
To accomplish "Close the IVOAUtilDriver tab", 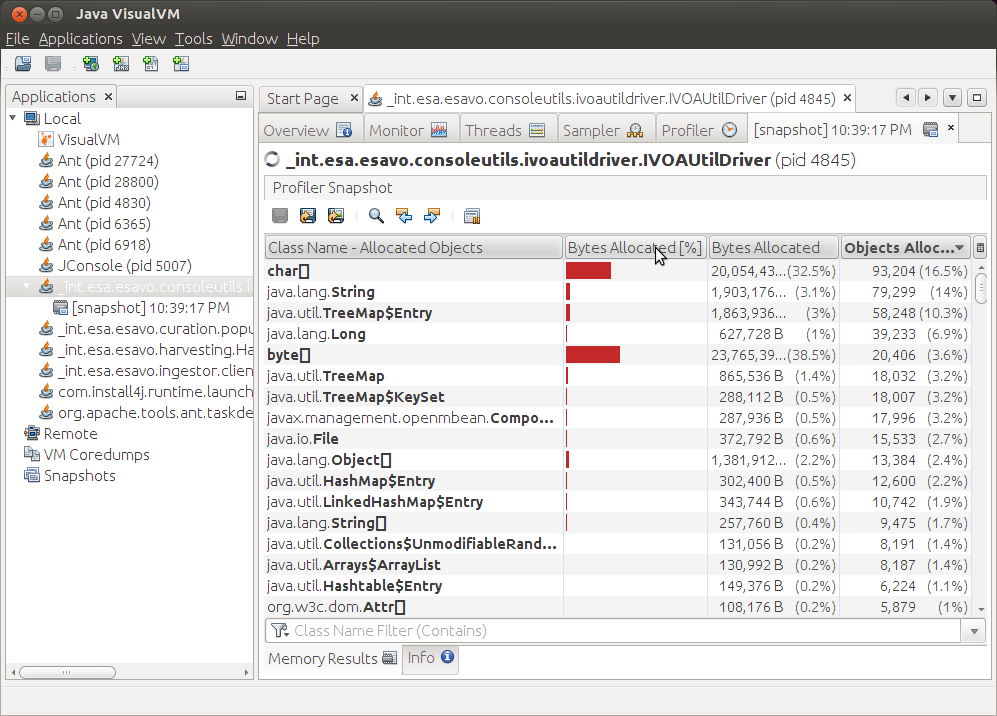I will coord(847,98).
